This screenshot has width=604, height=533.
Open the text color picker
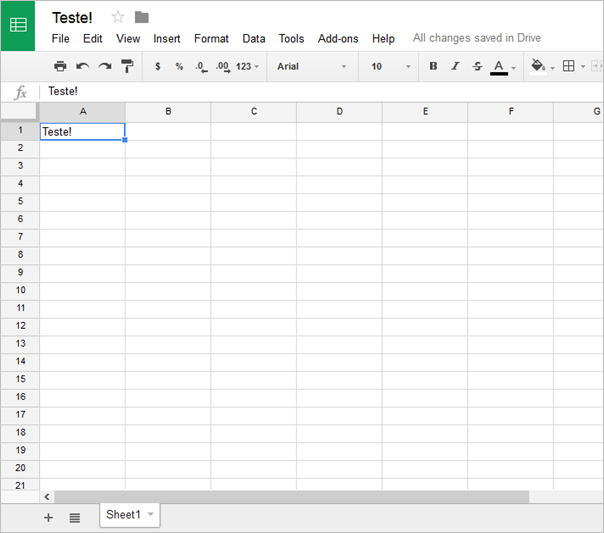499,67
